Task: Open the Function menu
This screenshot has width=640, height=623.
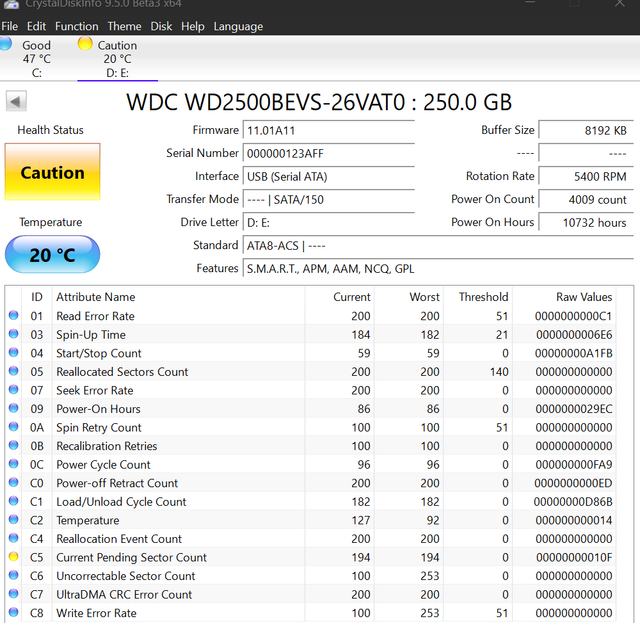Action: (77, 27)
